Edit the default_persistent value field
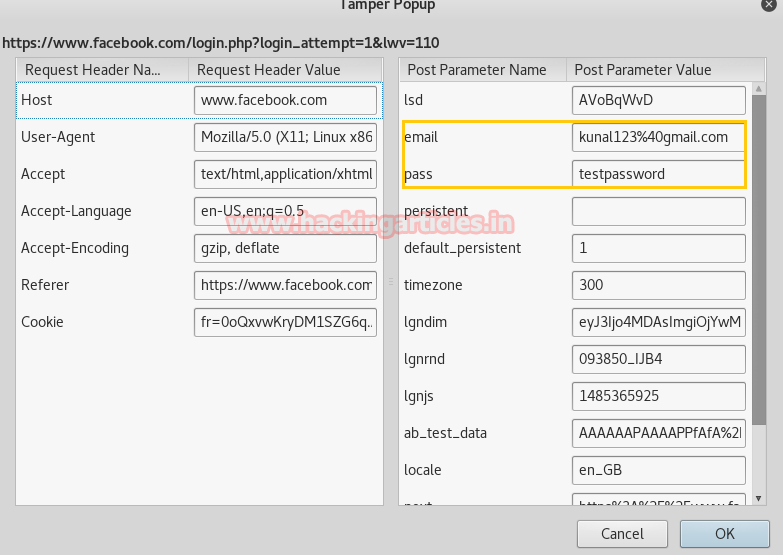783x555 pixels. (659, 248)
